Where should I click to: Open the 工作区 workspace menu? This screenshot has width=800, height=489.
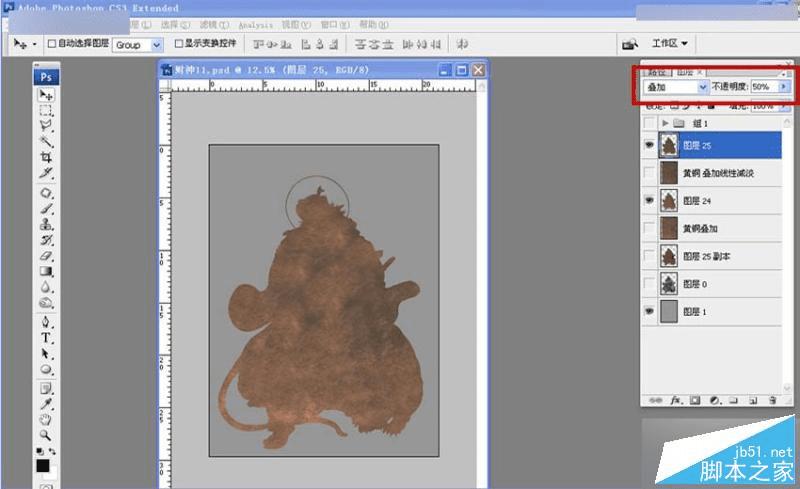tap(670, 44)
